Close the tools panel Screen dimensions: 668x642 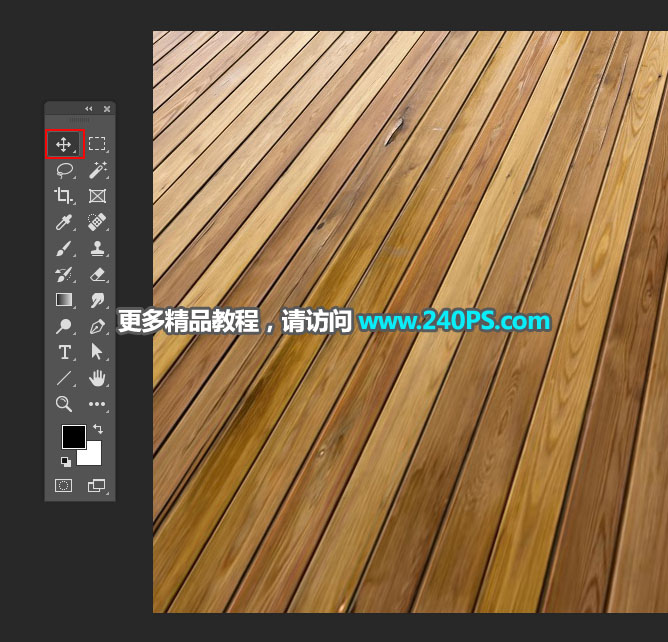107,109
